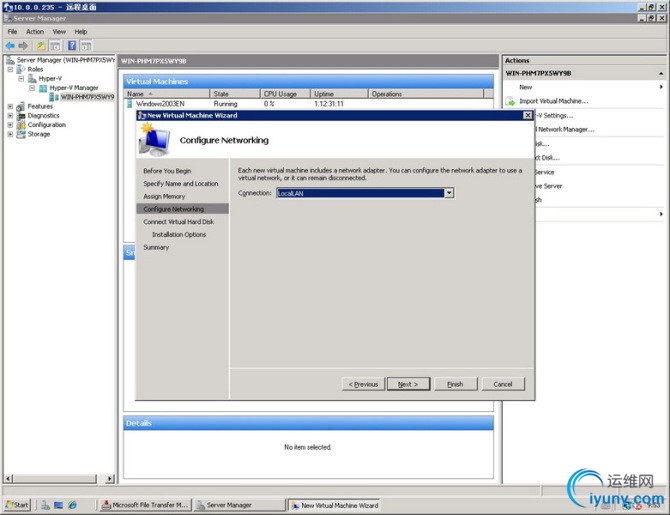
Task: Click the up-one-level folder icon
Action: point(41,46)
